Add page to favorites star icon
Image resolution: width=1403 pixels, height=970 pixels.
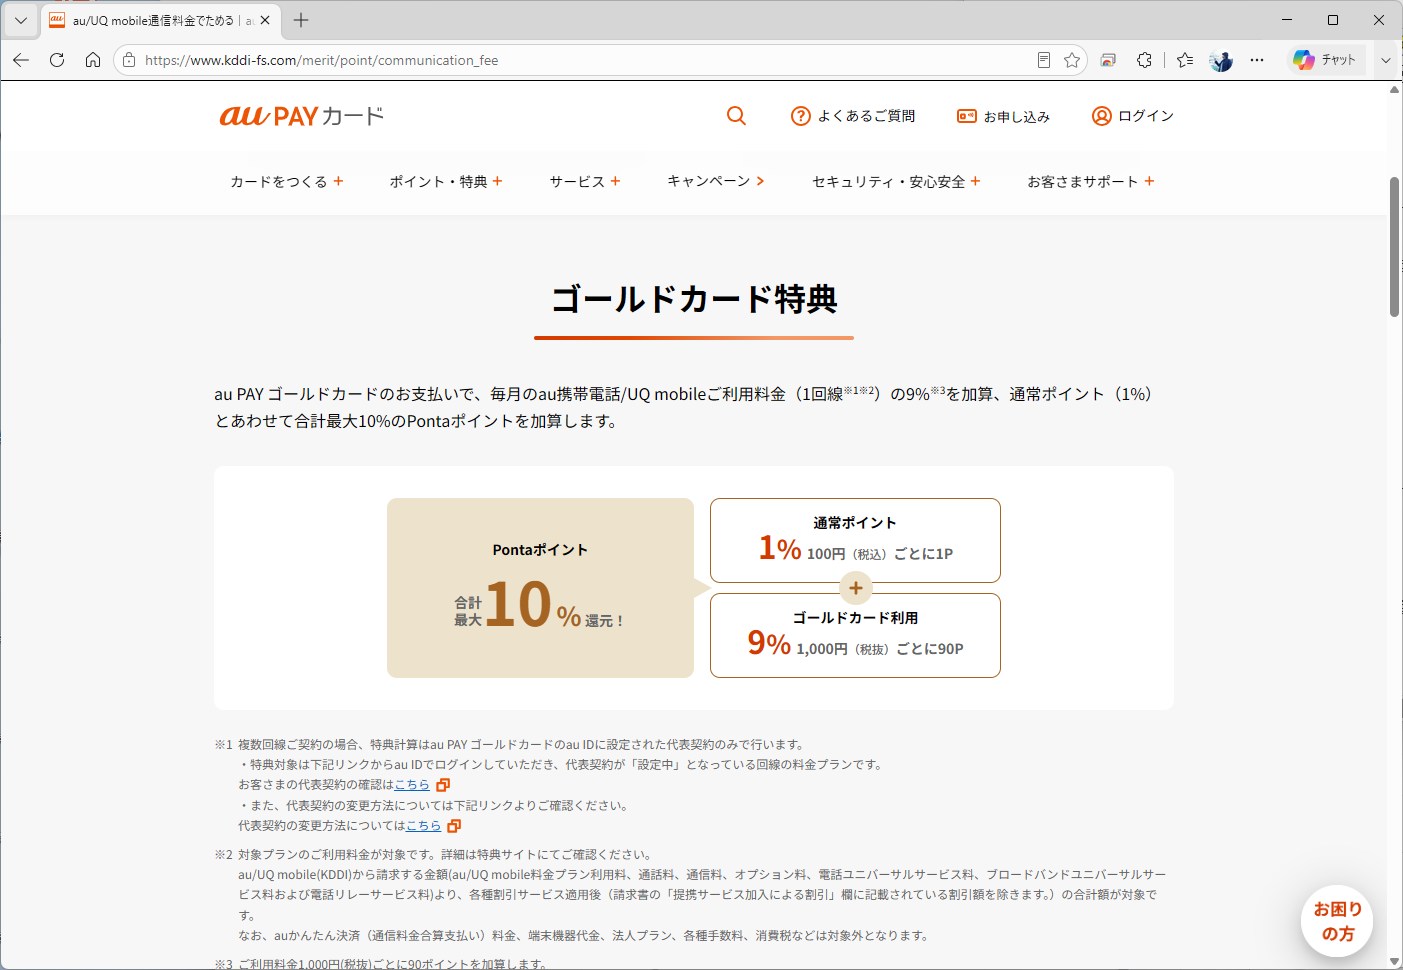pyautogui.click(x=1072, y=60)
